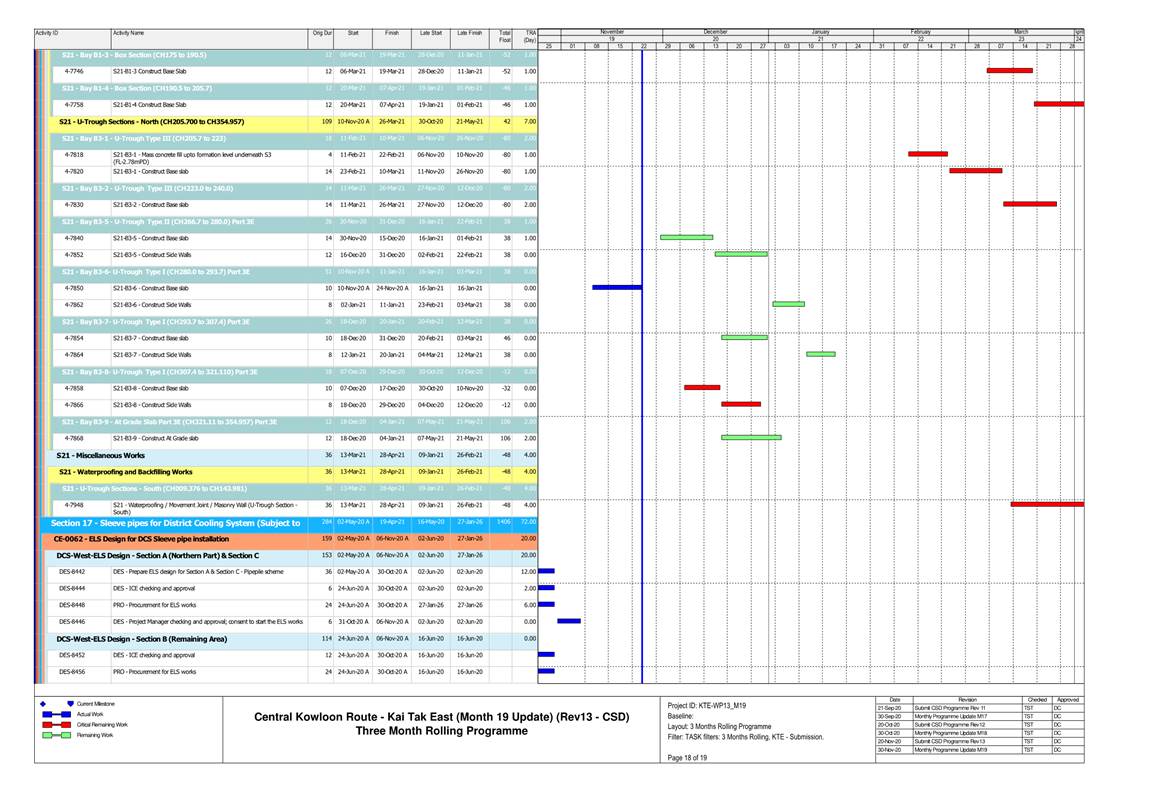Click the Late Finish column header
The height and width of the screenshot is (812, 1149).
468,33
